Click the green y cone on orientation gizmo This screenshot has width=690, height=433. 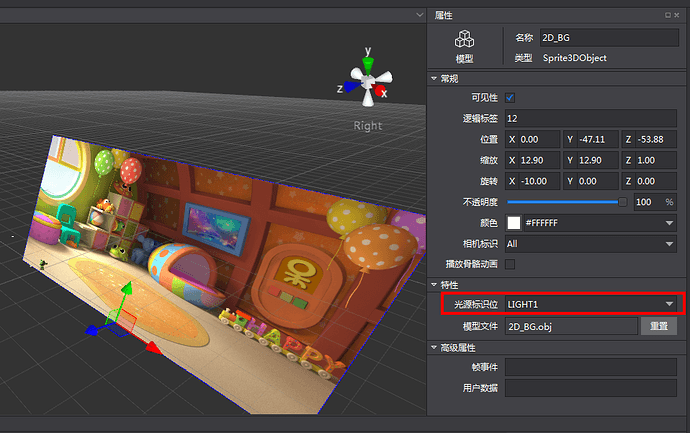(368, 65)
